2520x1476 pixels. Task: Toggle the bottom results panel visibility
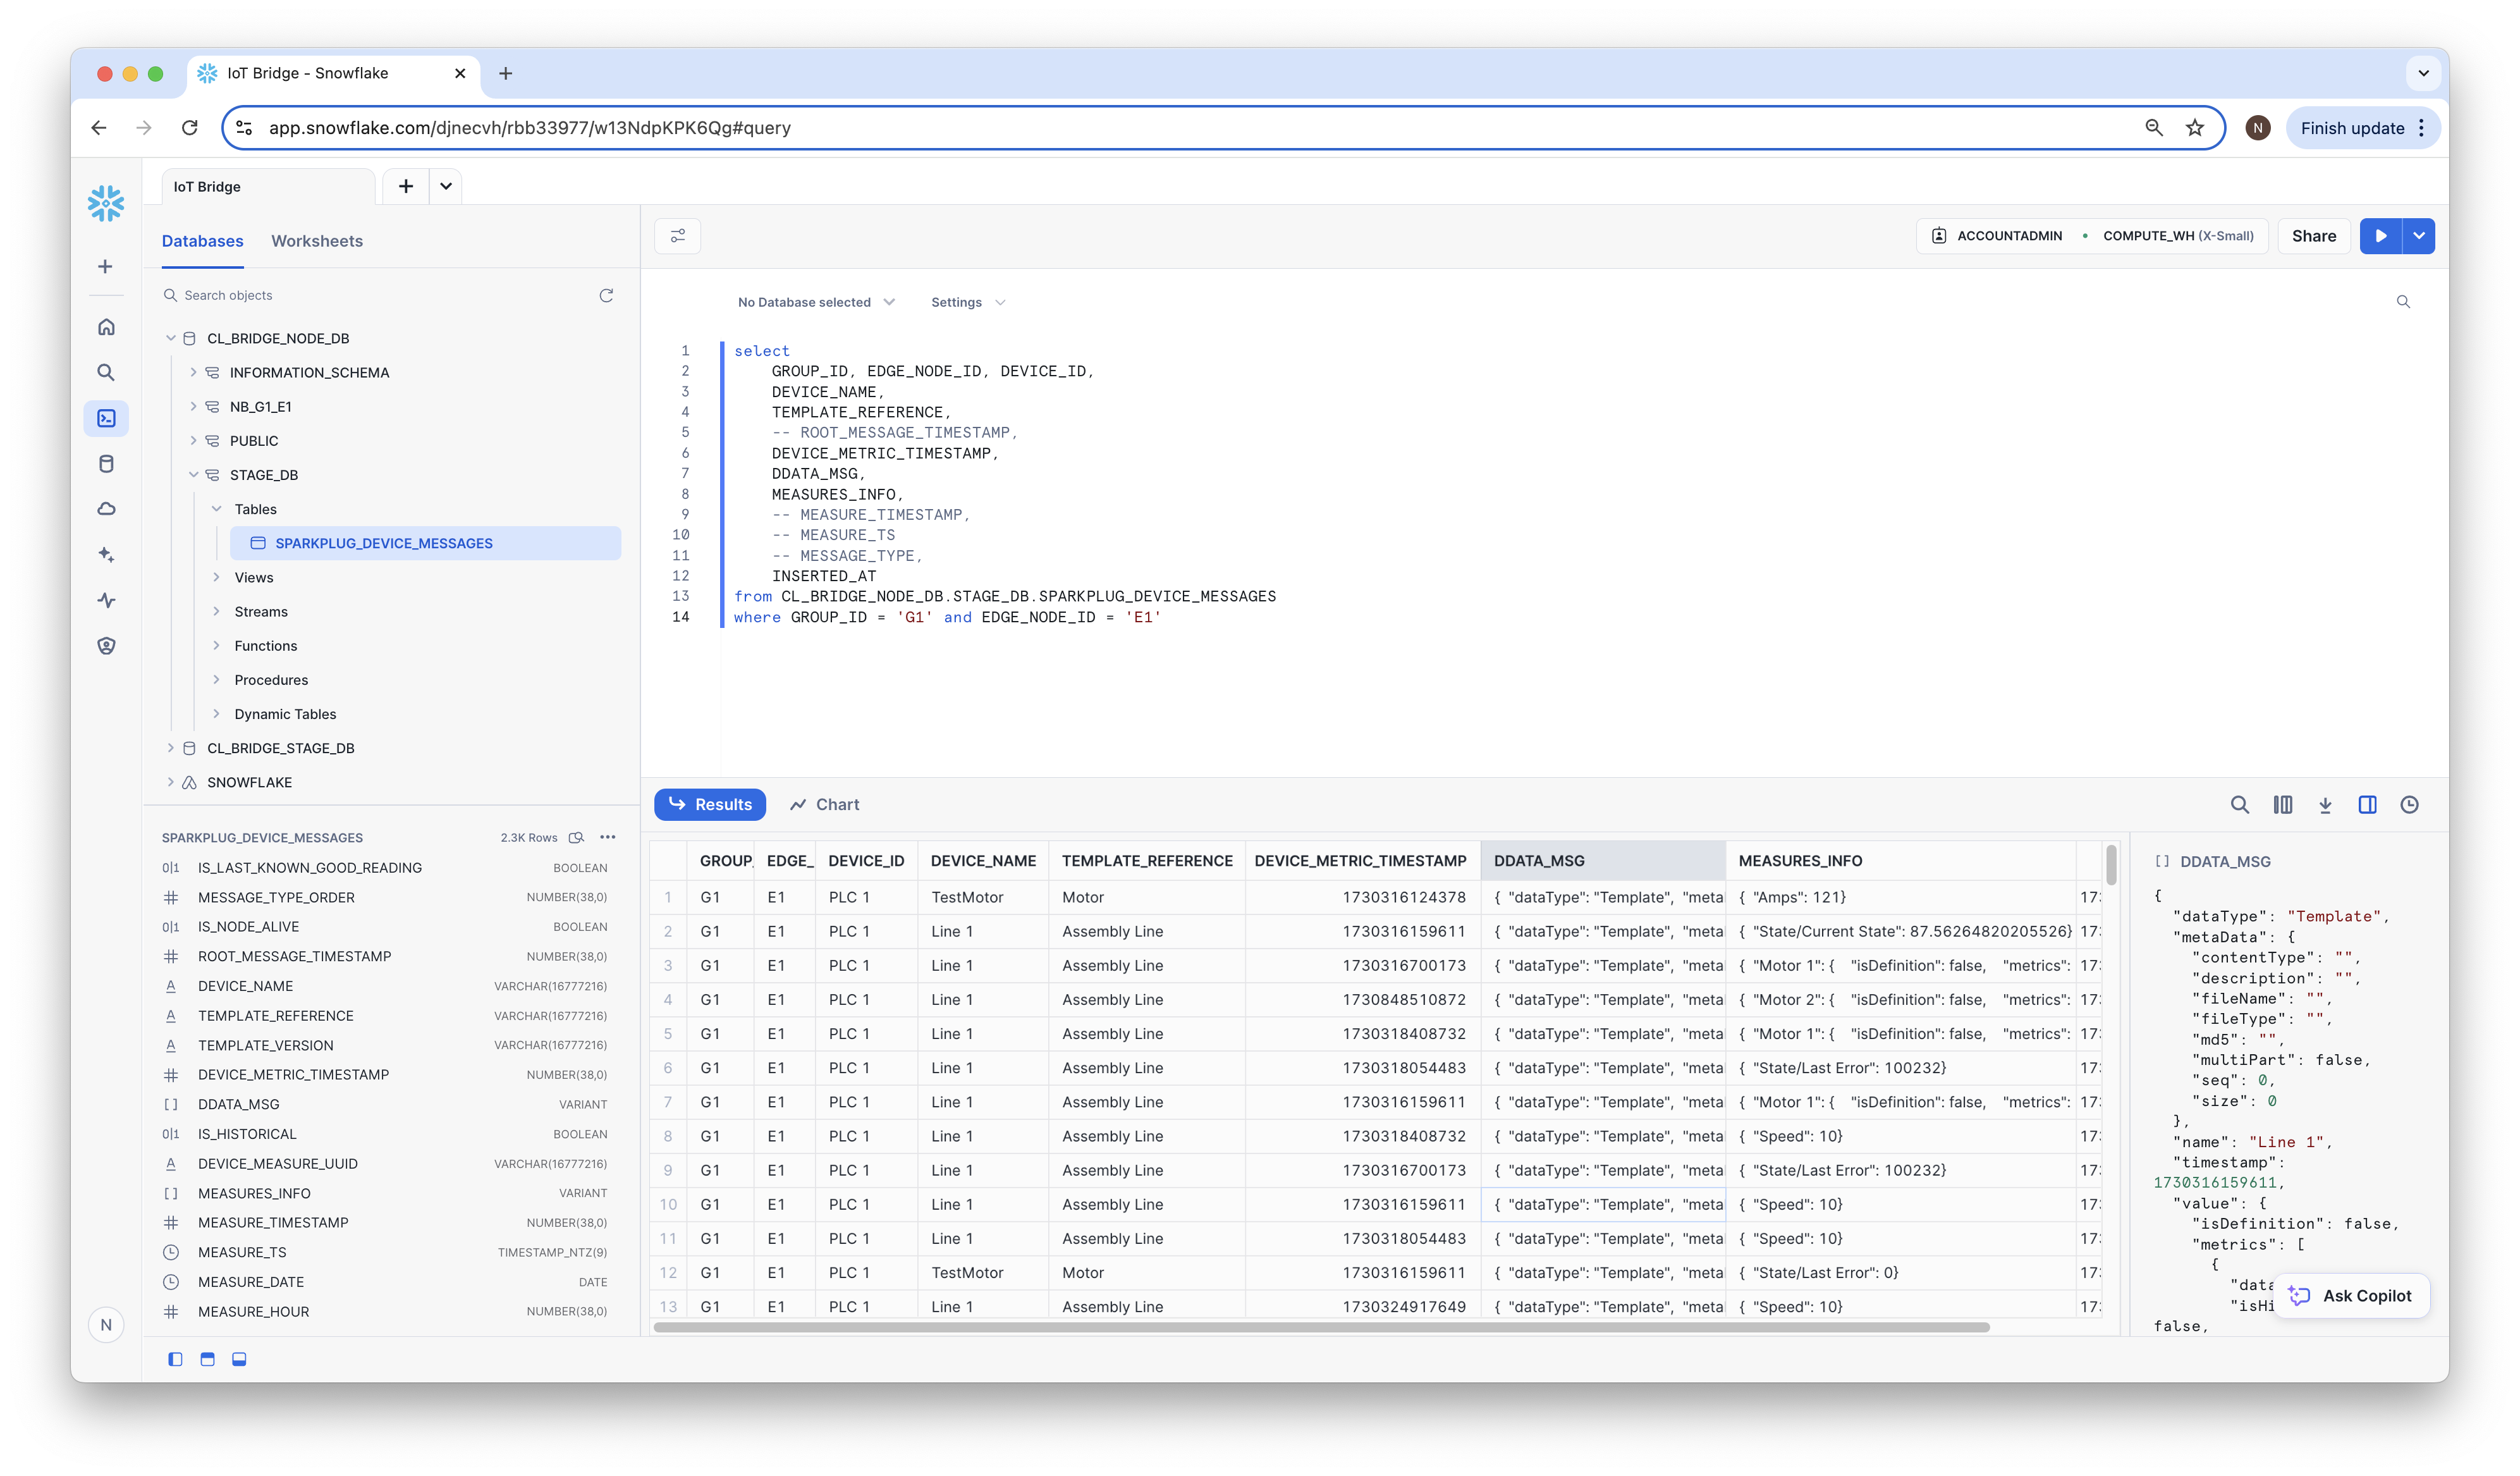[x=239, y=1359]
